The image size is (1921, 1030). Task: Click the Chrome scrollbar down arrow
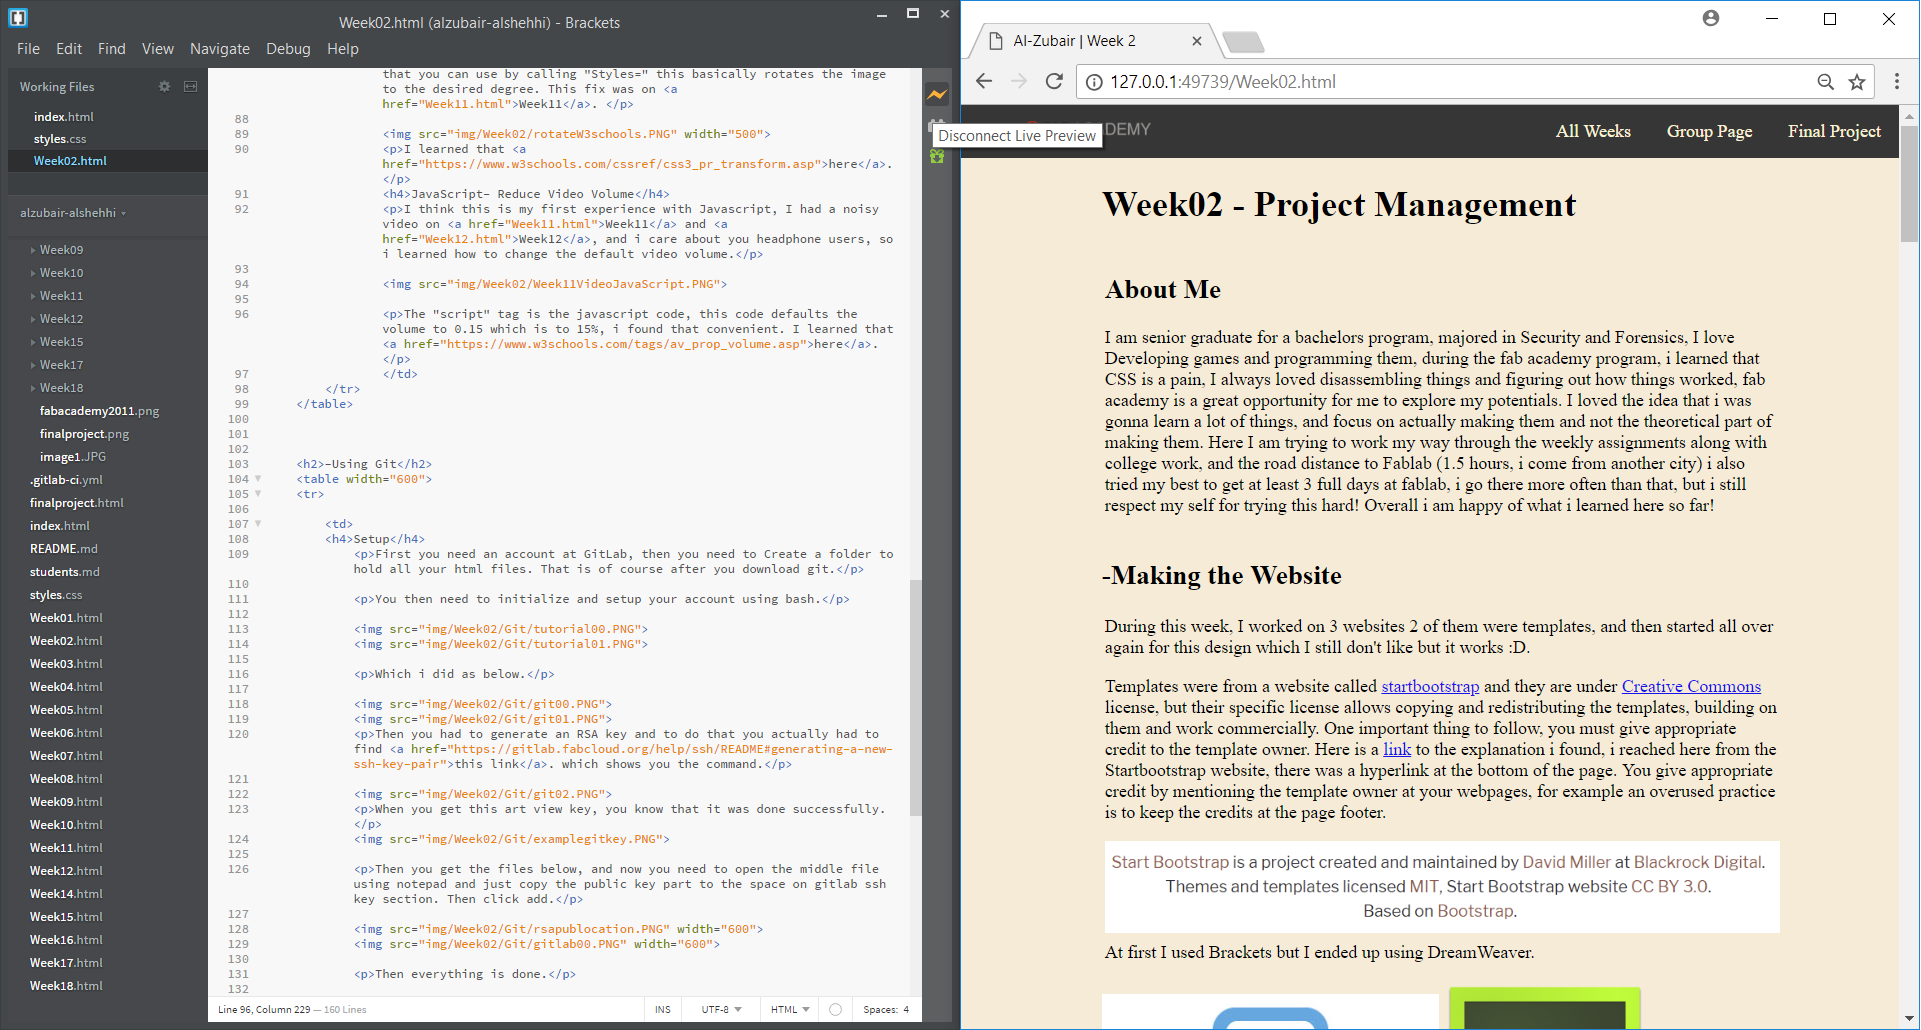tap(1909, 1019)
